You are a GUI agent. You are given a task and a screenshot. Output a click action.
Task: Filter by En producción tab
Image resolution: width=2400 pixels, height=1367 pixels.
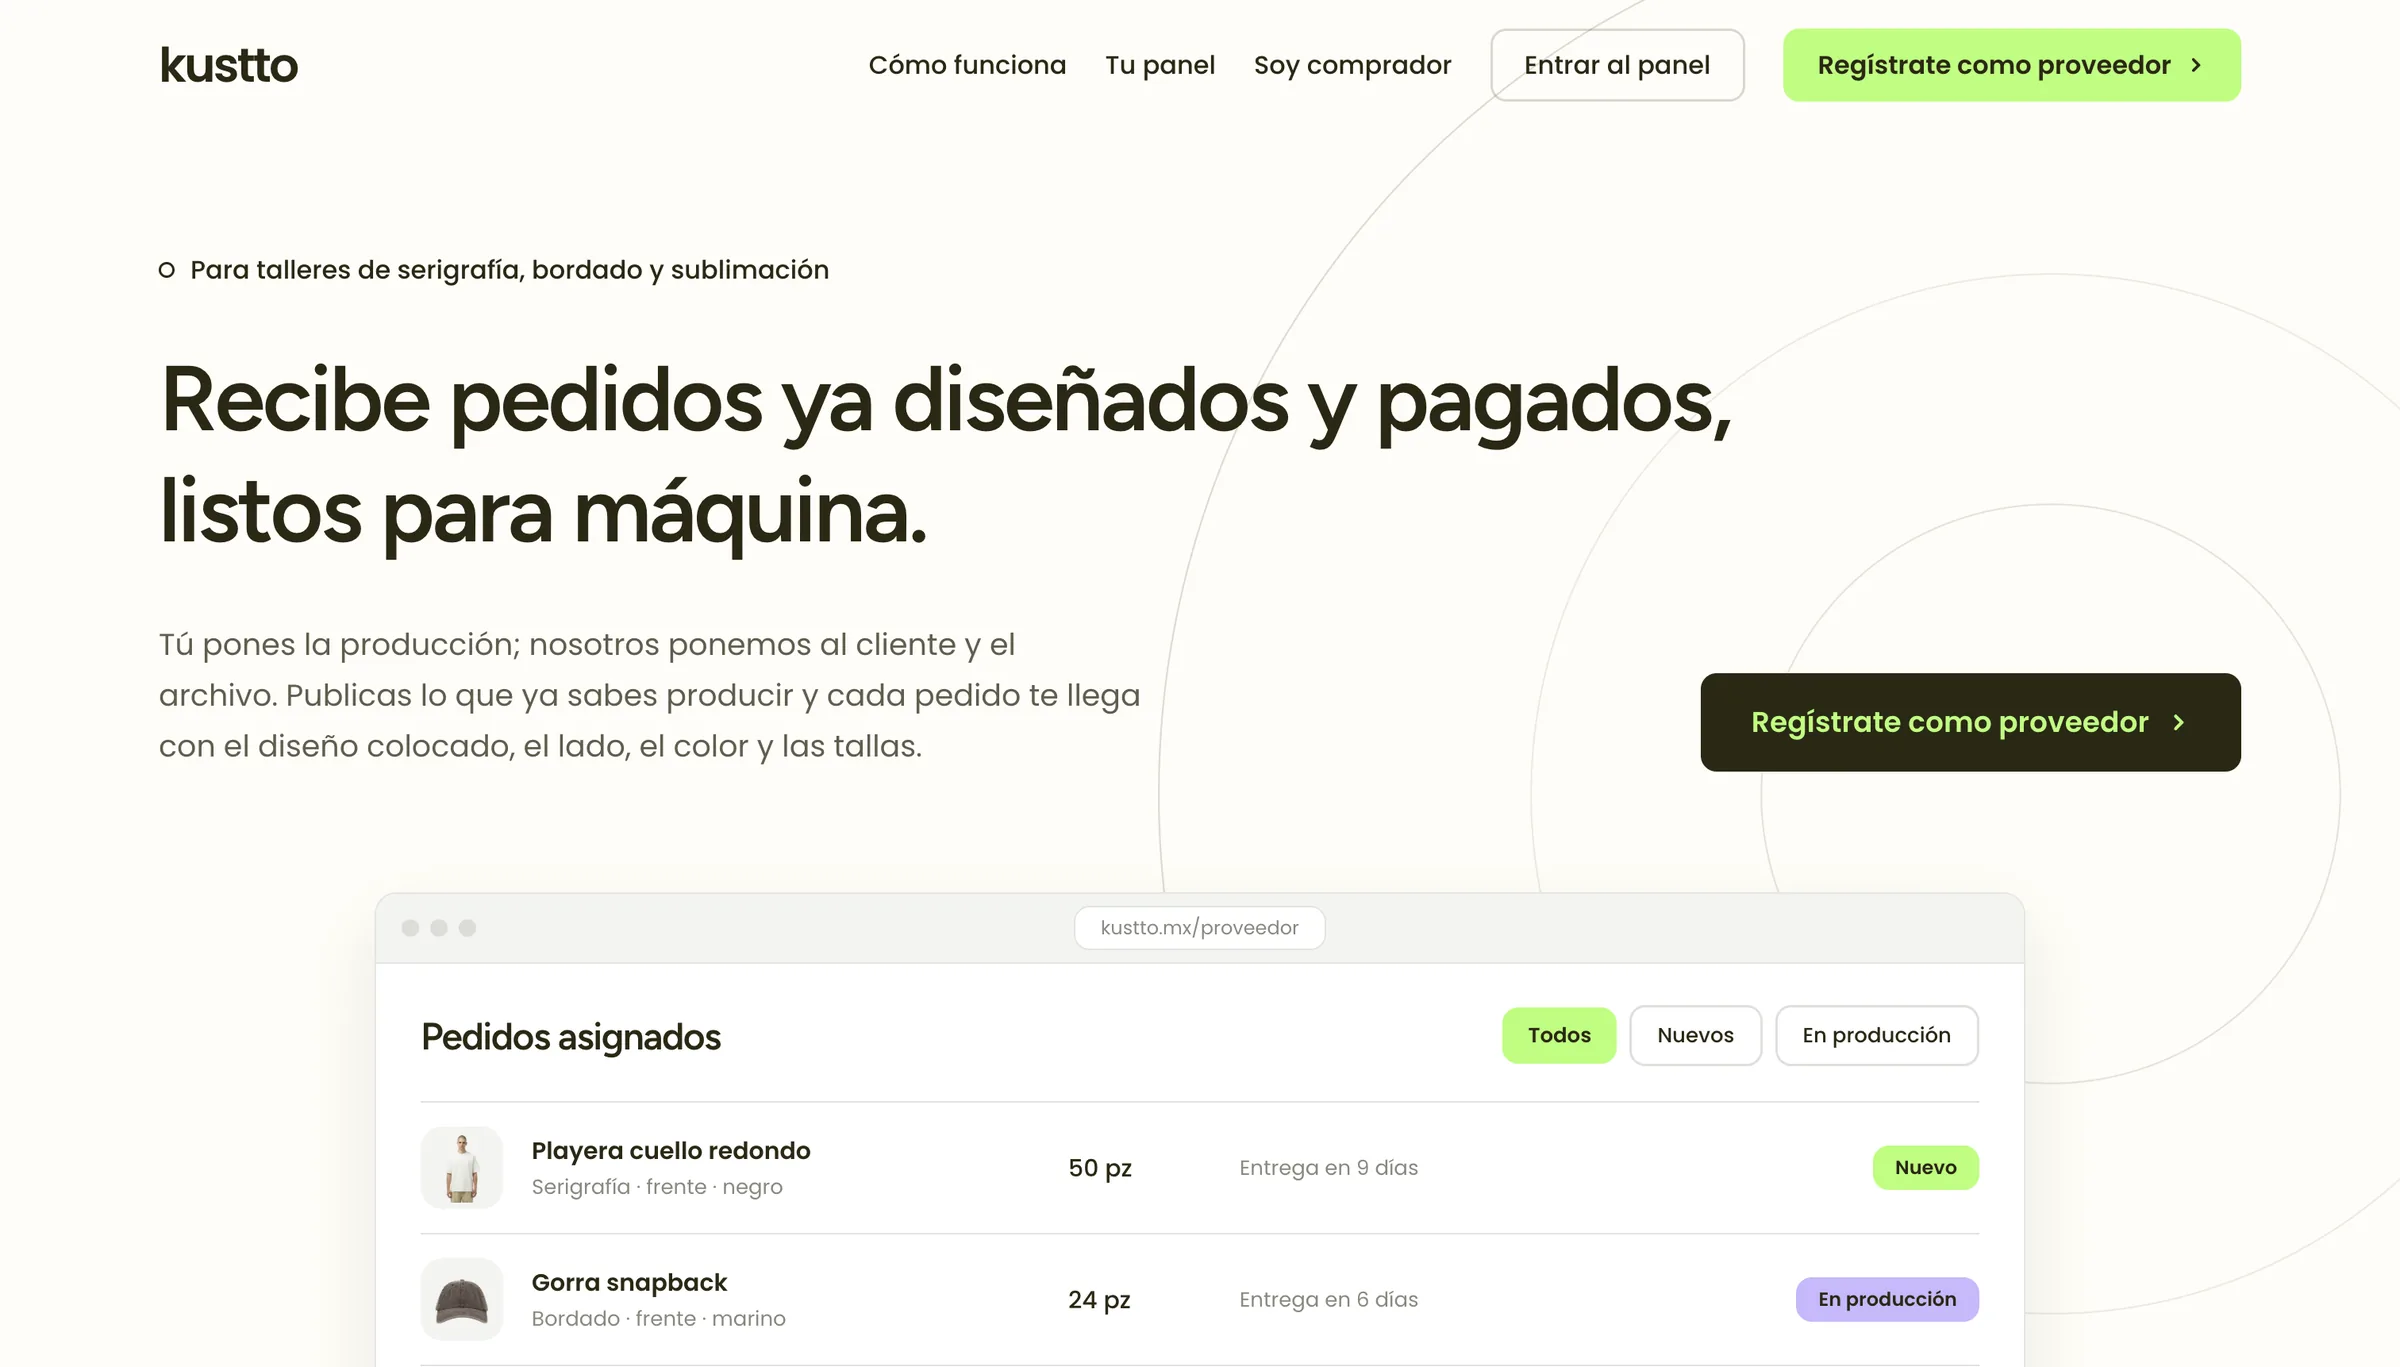click(1876, 1035)
